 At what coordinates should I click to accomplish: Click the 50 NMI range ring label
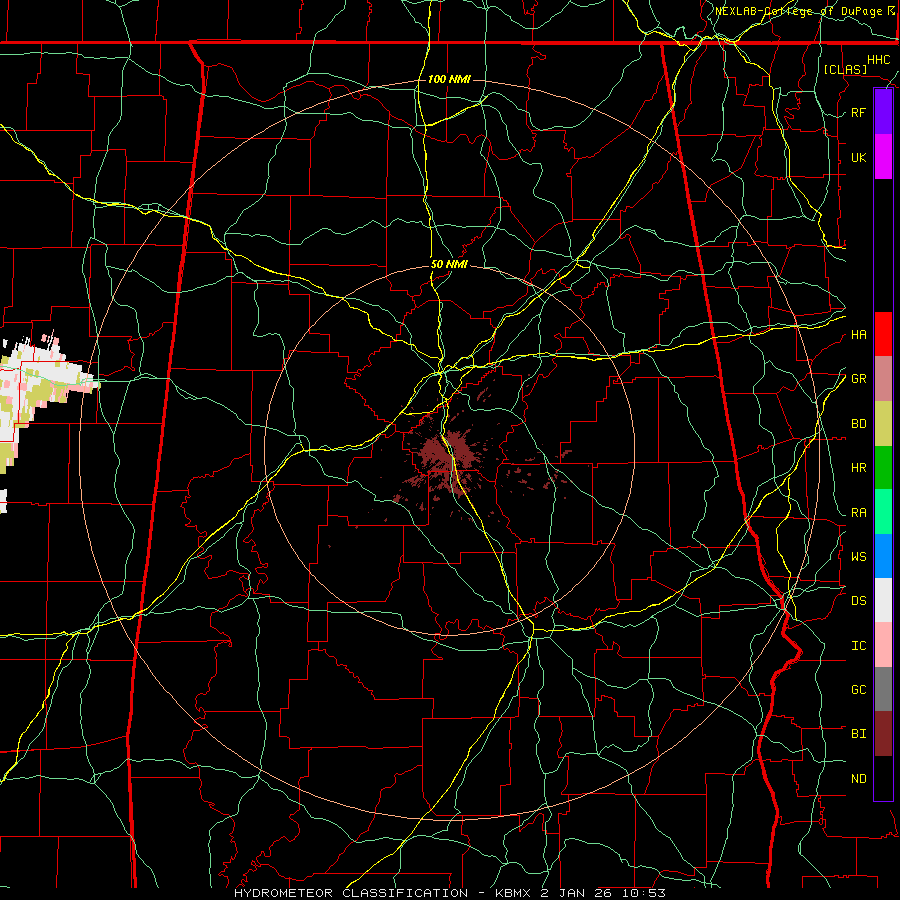tap(449, 264)
